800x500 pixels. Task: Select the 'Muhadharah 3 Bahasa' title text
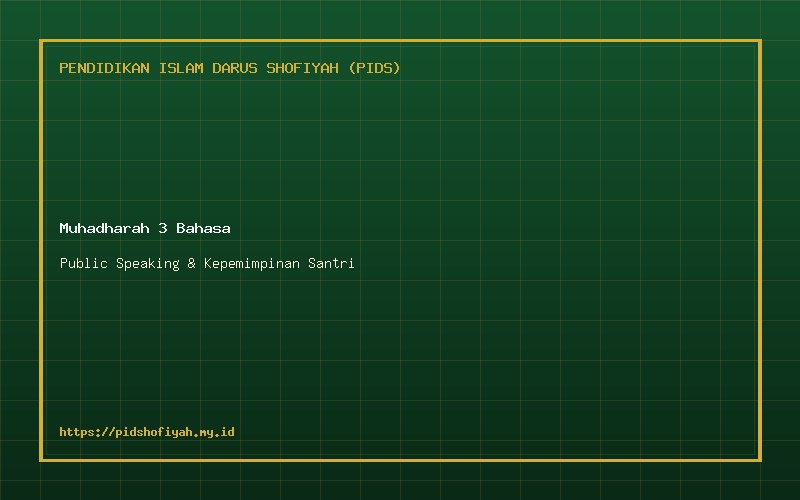pyautogui.click(x=145, y=228)
